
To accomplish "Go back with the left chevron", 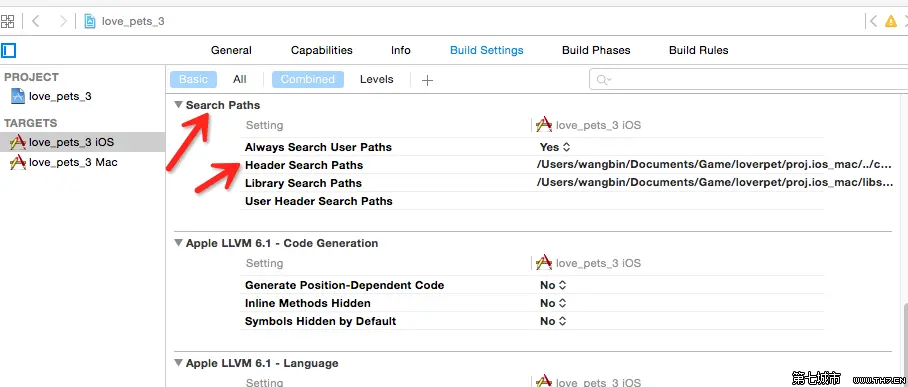I will (x=36, y=21).
